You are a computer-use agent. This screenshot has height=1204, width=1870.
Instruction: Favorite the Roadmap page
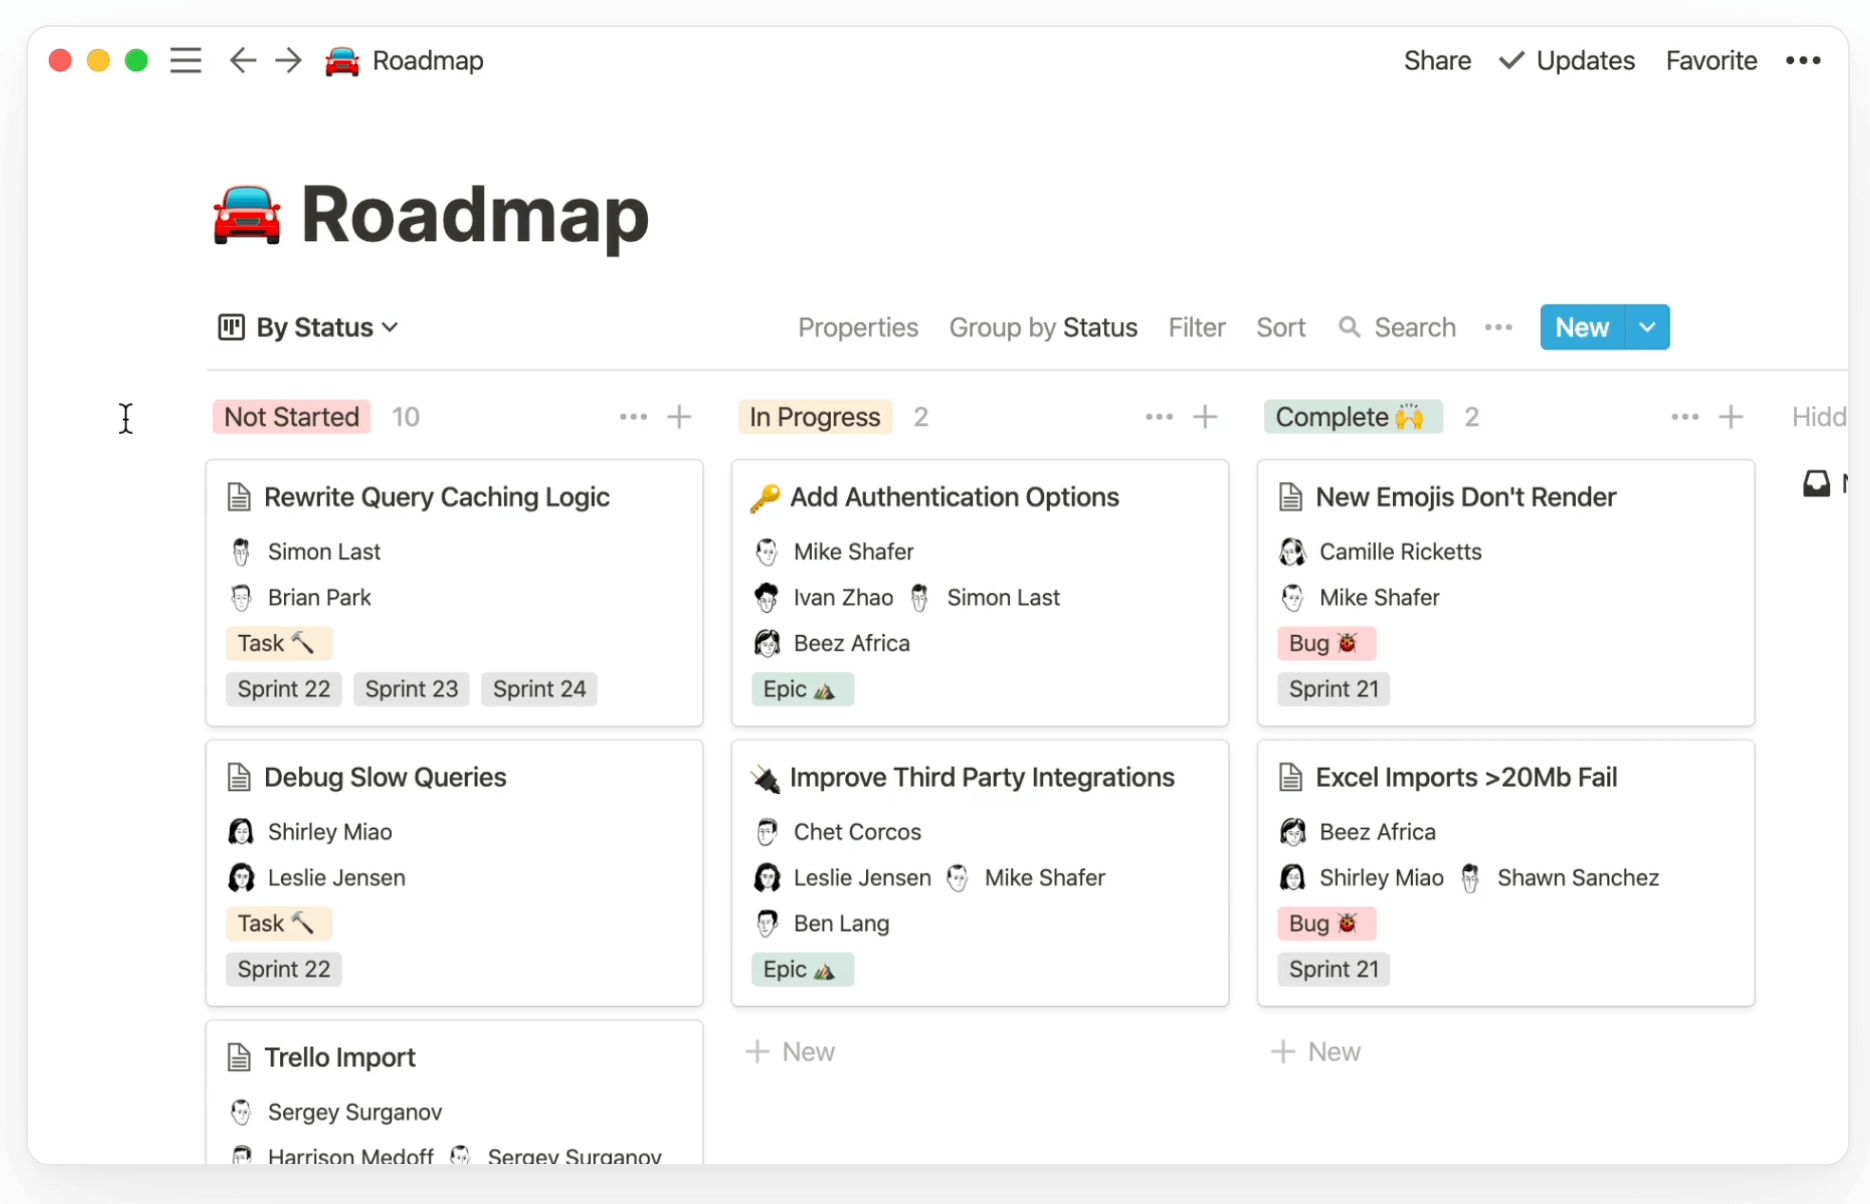click(1711, 60)
